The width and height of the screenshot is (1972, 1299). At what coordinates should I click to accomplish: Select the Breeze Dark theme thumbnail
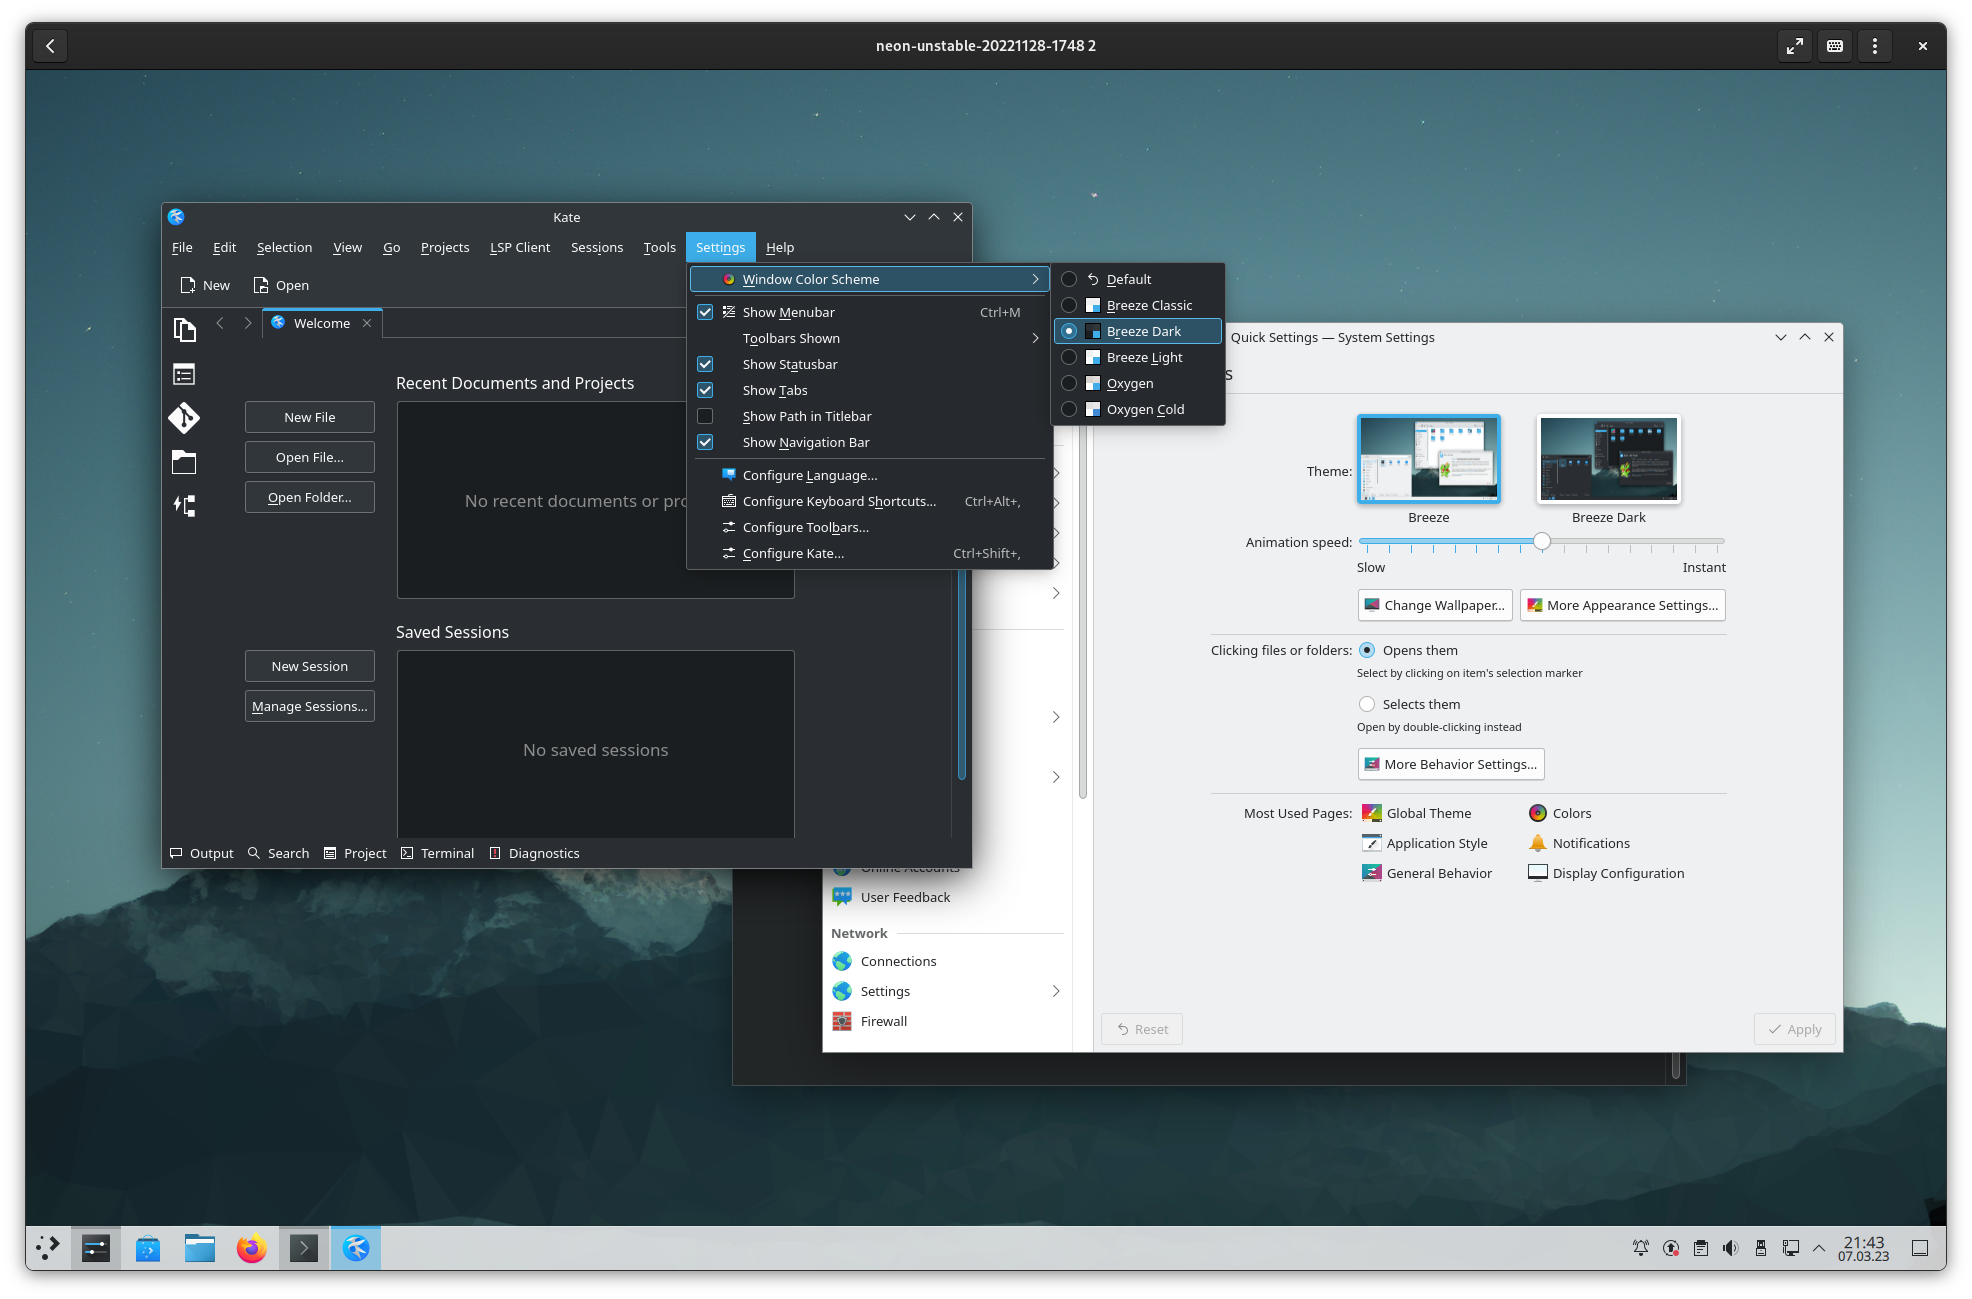1609,459
